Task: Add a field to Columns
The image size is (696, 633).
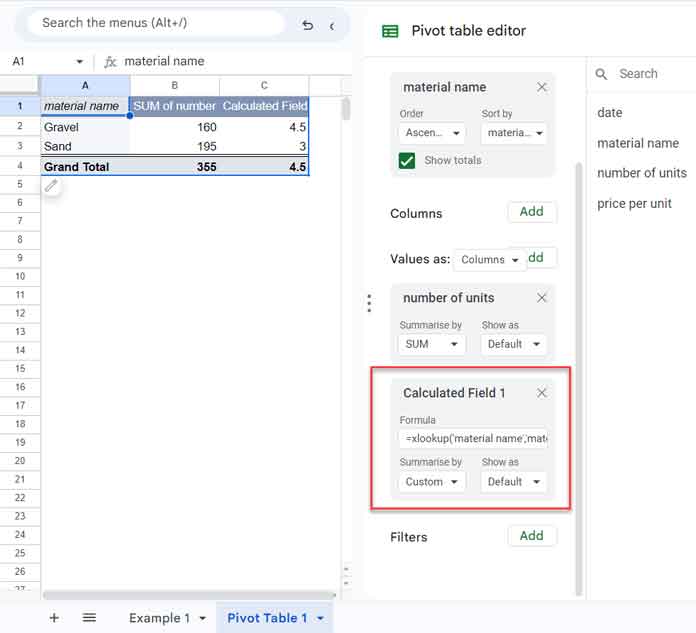Action: click(531, 212)
